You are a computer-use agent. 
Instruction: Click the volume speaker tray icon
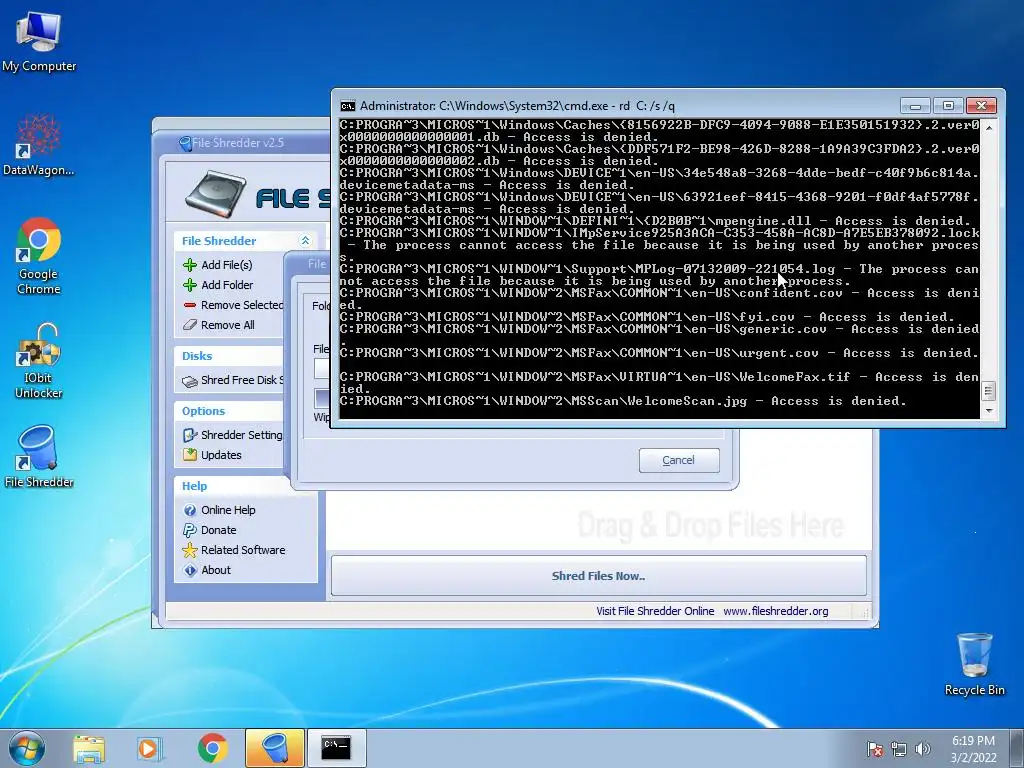pos(922,749)
